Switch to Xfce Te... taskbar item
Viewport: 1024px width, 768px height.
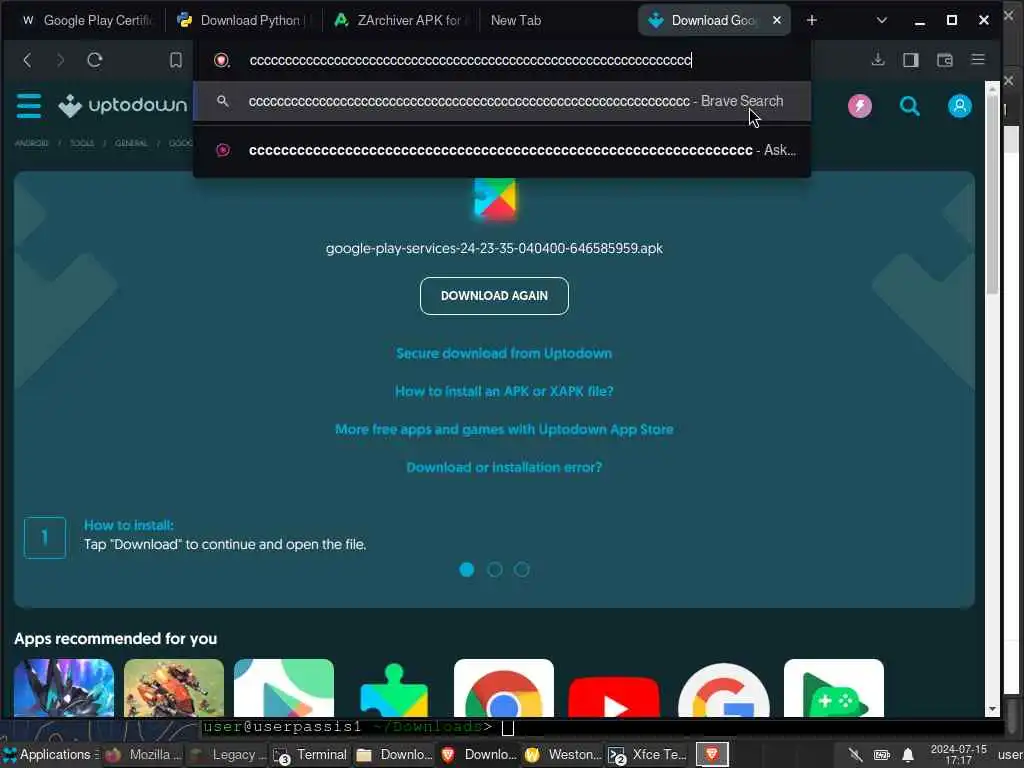(647, 754)
